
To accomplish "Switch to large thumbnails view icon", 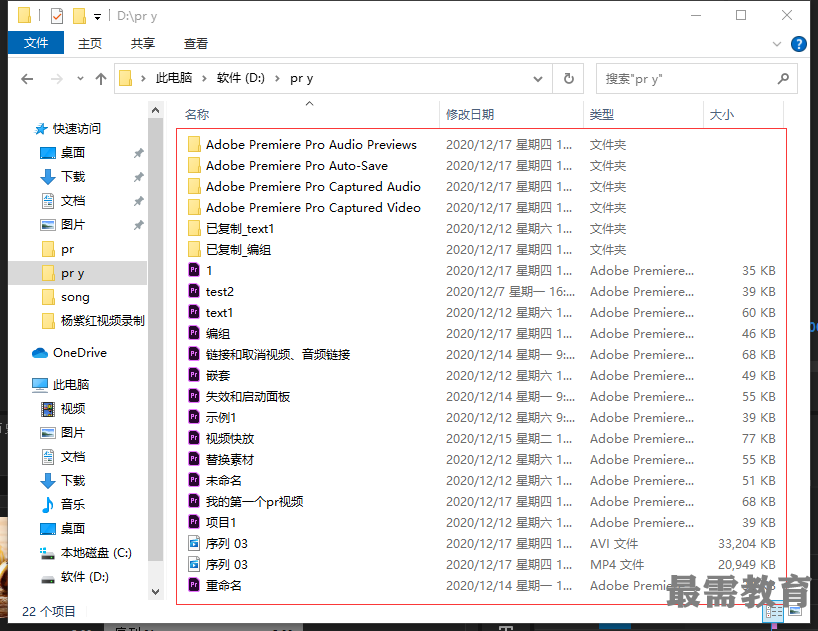I will [x=795, y=610].
